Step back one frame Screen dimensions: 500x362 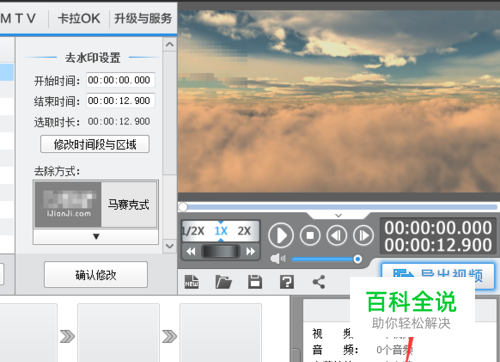[336, 235]
